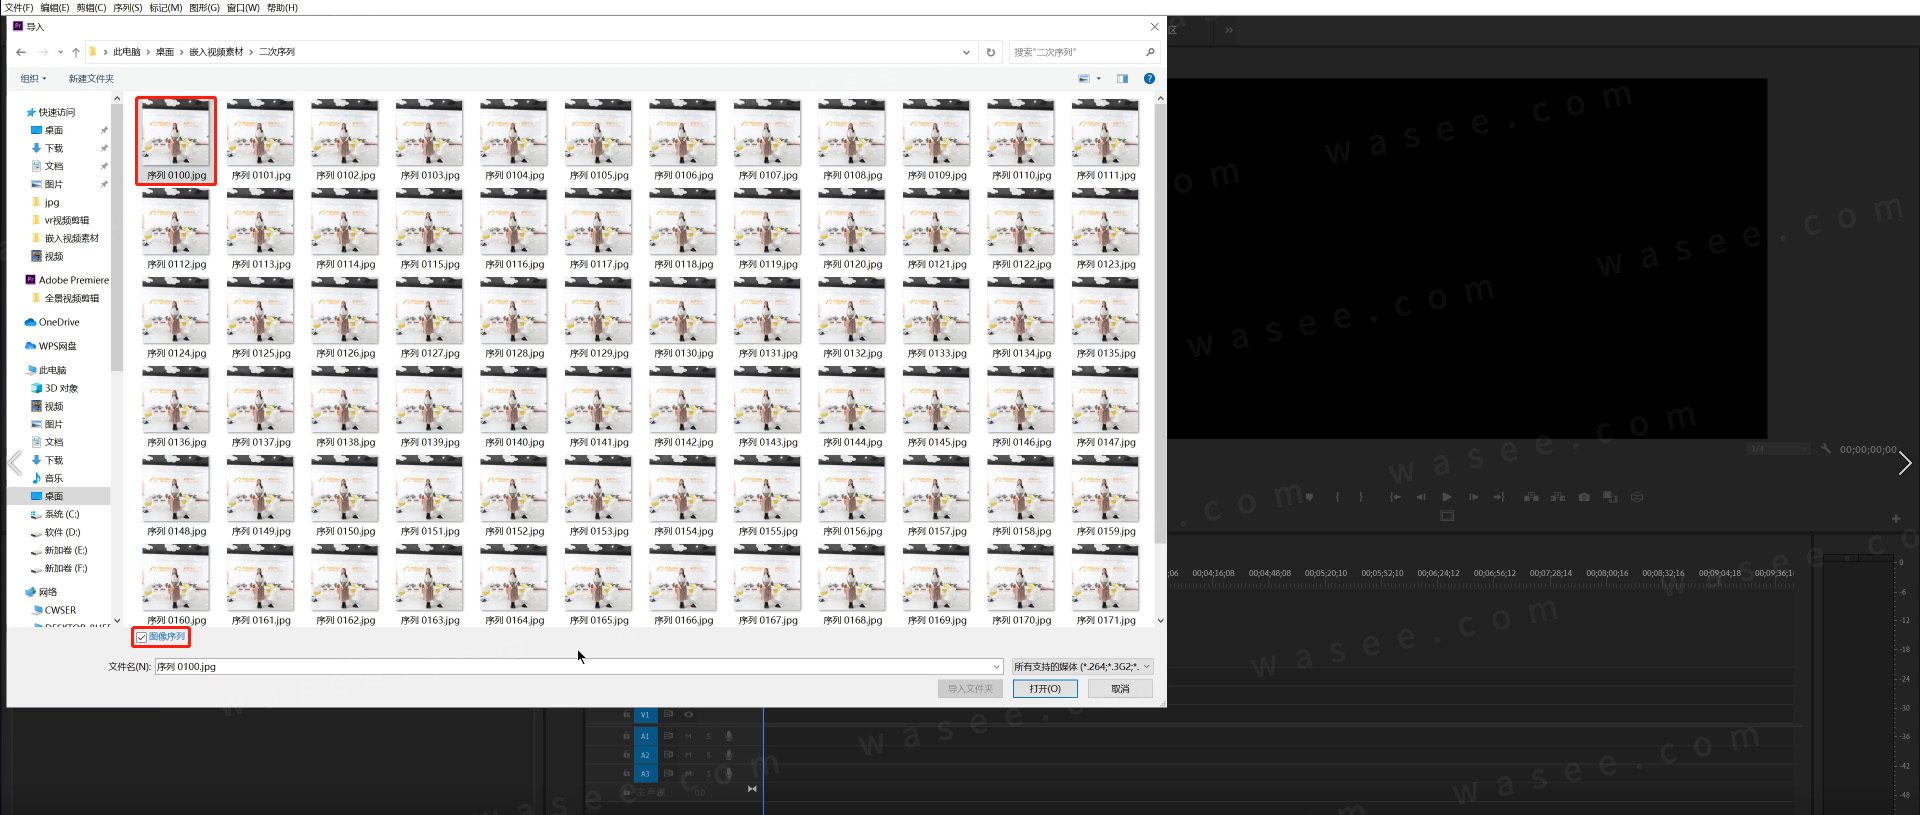The width and height of the screenshot is (1920, 815).
Task: Mute track A1 in the timeline
Action: coord(688,736)
